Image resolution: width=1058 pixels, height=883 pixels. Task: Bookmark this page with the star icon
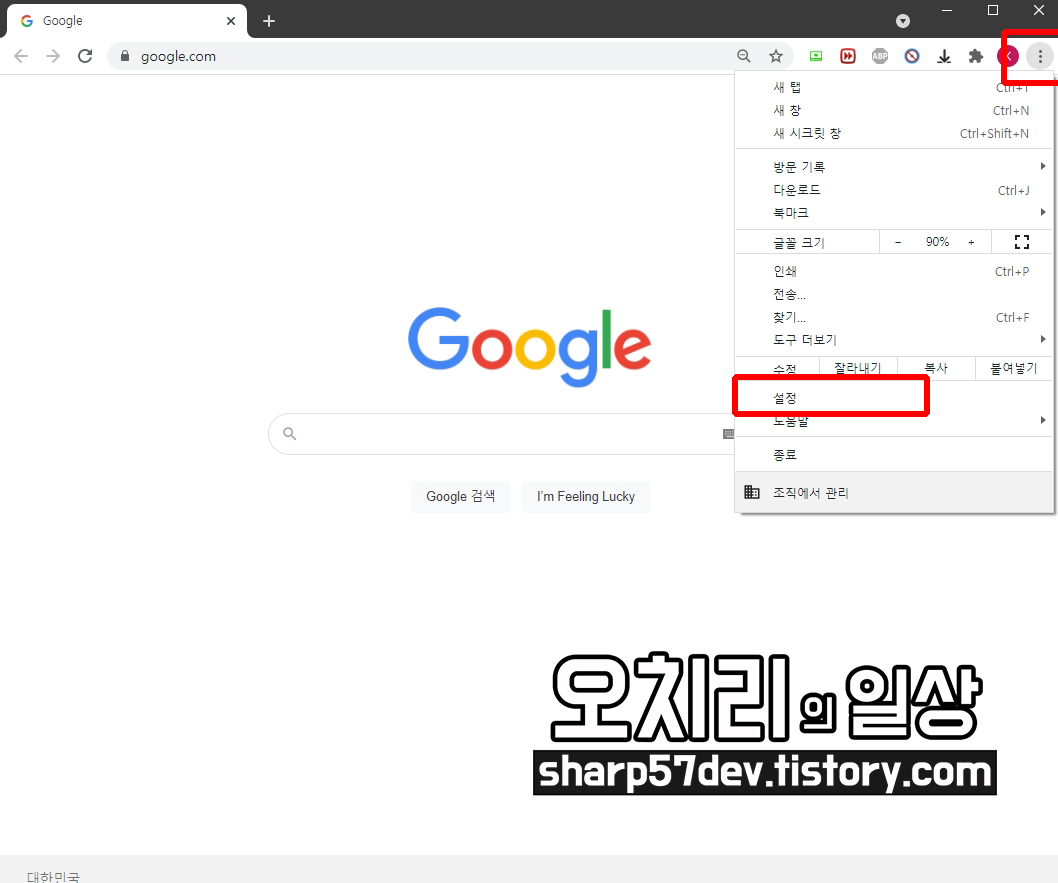[776, 56]
